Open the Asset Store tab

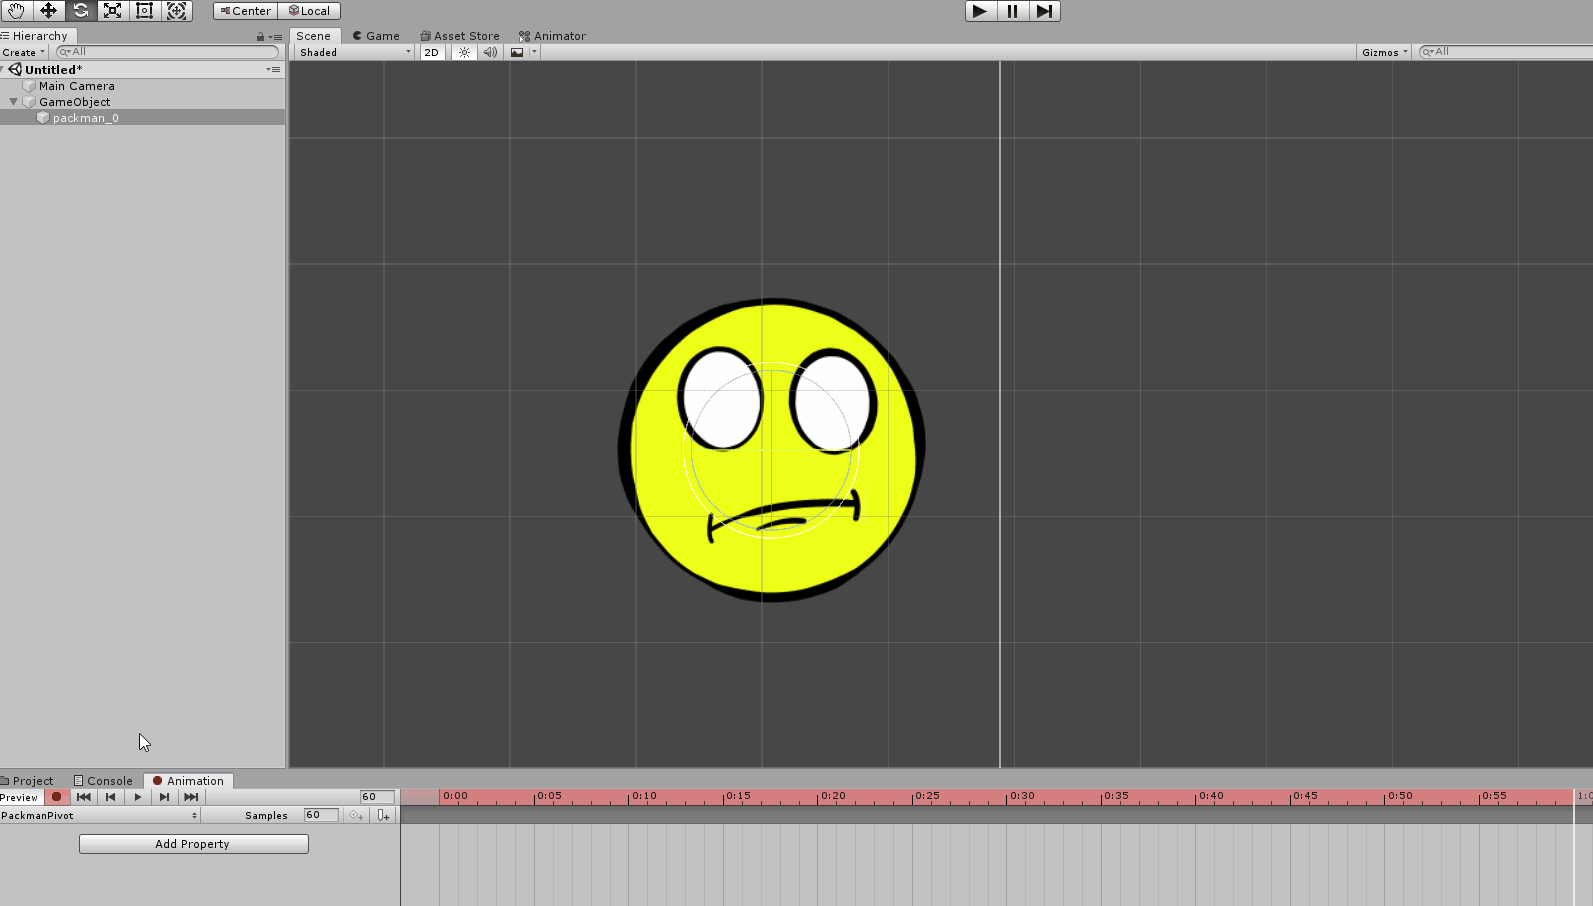(460, 36)
